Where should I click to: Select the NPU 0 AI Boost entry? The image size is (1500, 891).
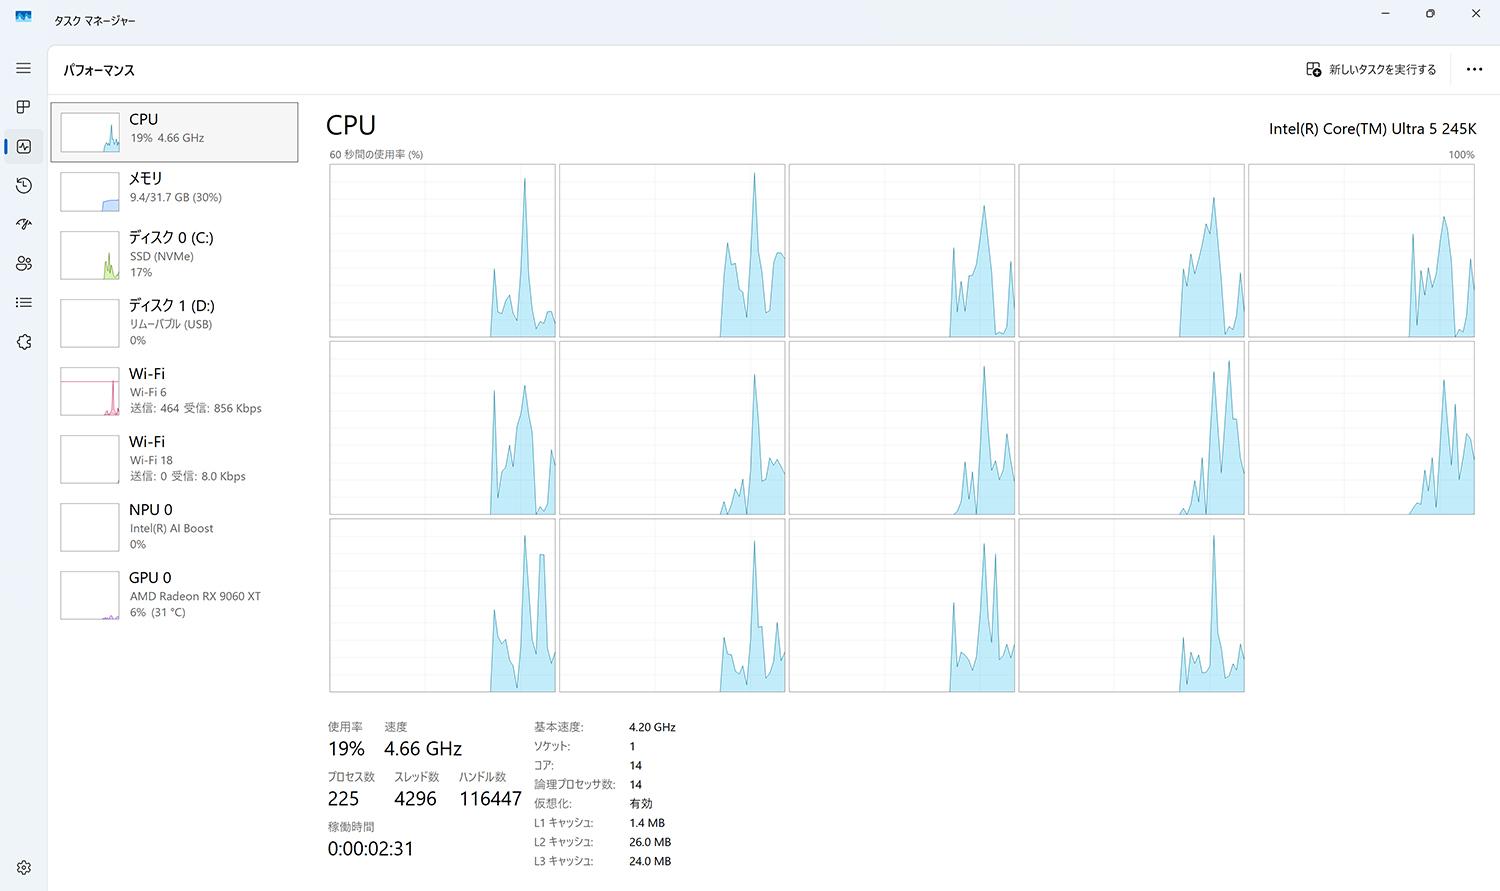(x=174, y=526)
